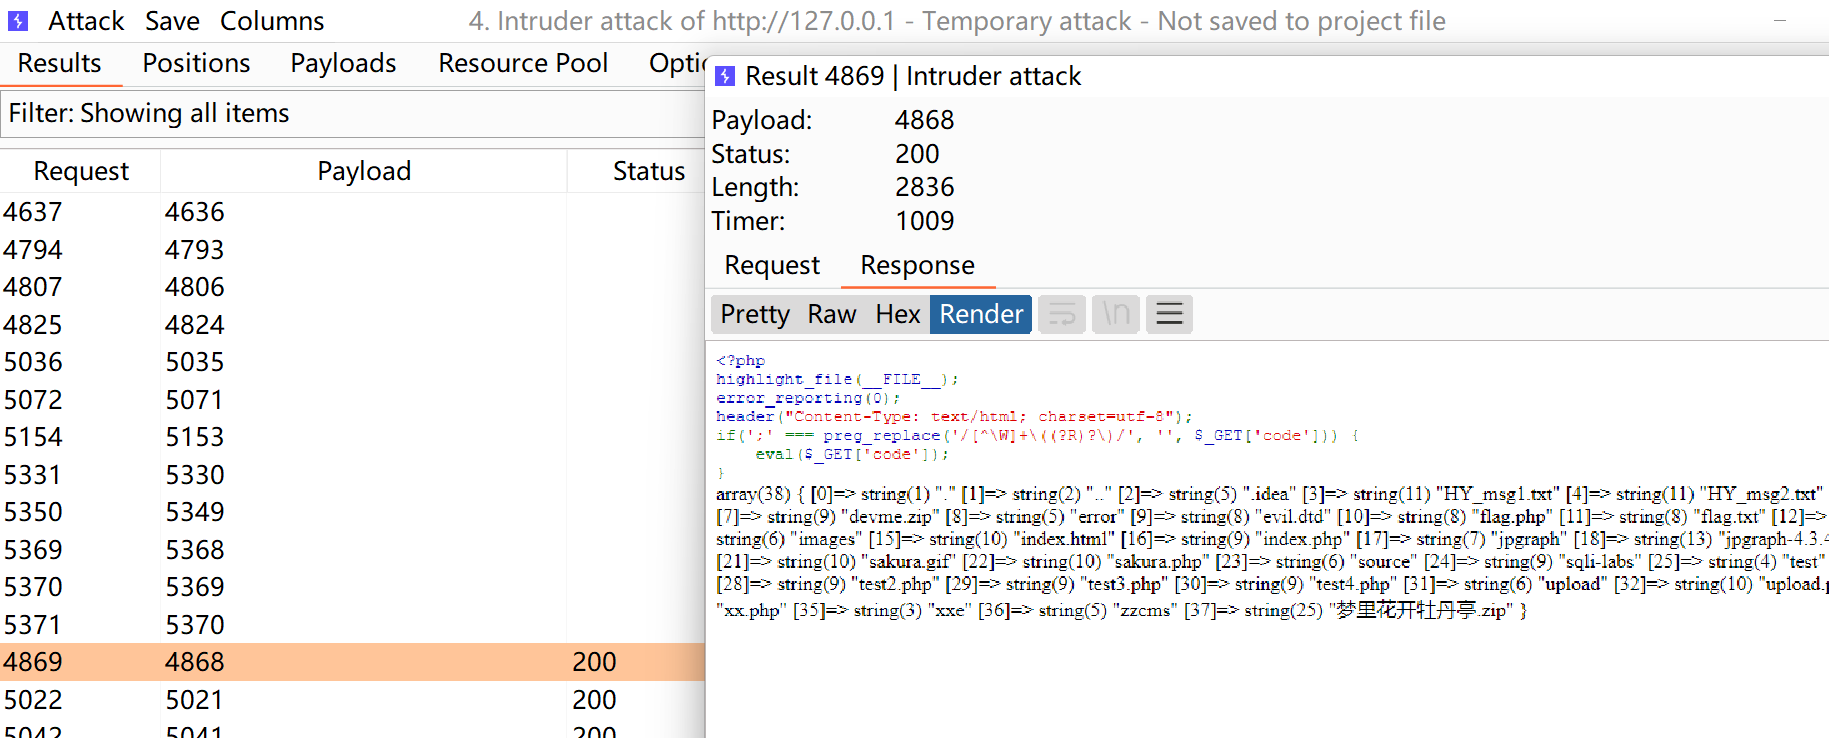The width and height of the screenshot is (1829, 738).
Task: Switch response view to Pretty
Action: click(755, 314)
